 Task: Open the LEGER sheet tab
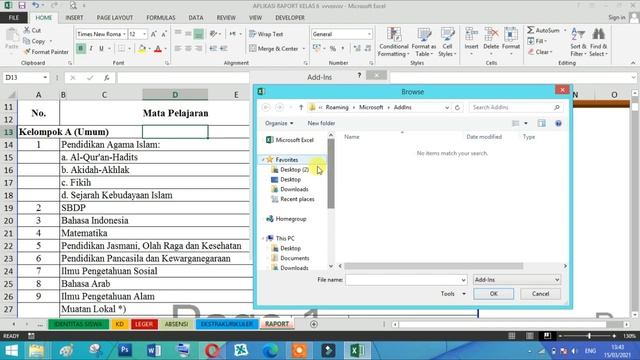coord(144,324)
